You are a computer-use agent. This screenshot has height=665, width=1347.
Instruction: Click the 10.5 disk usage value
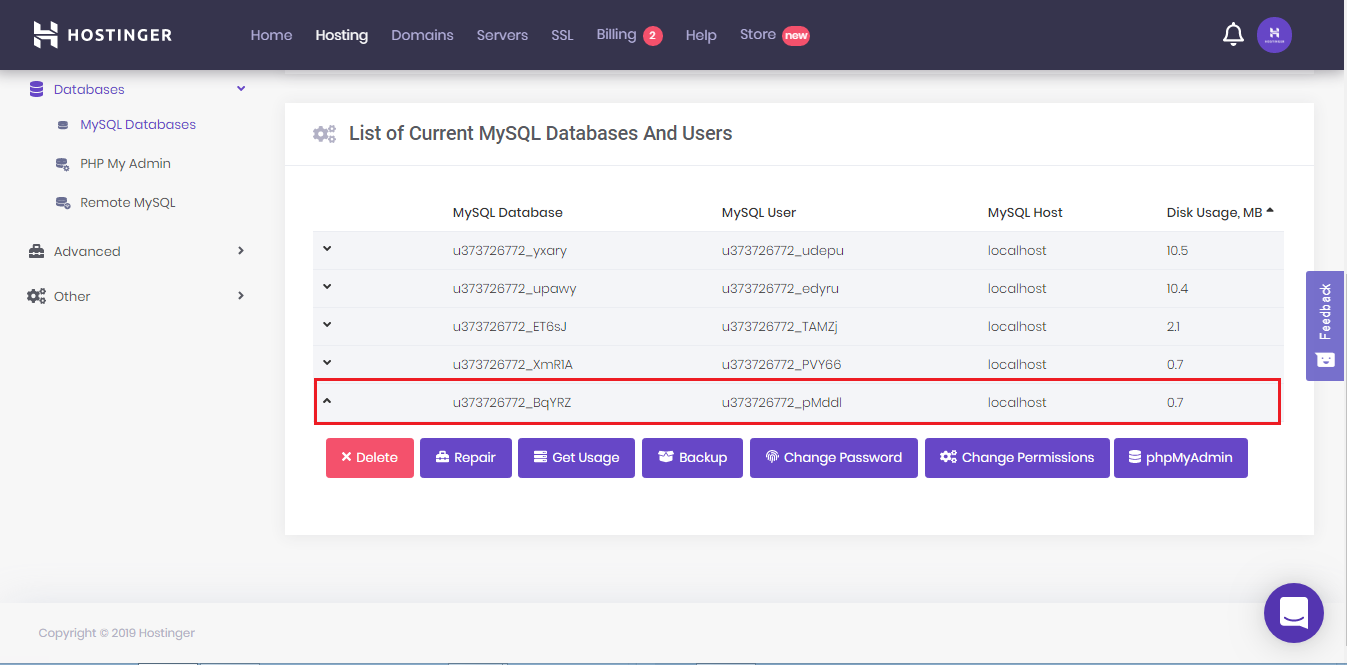1177,251
